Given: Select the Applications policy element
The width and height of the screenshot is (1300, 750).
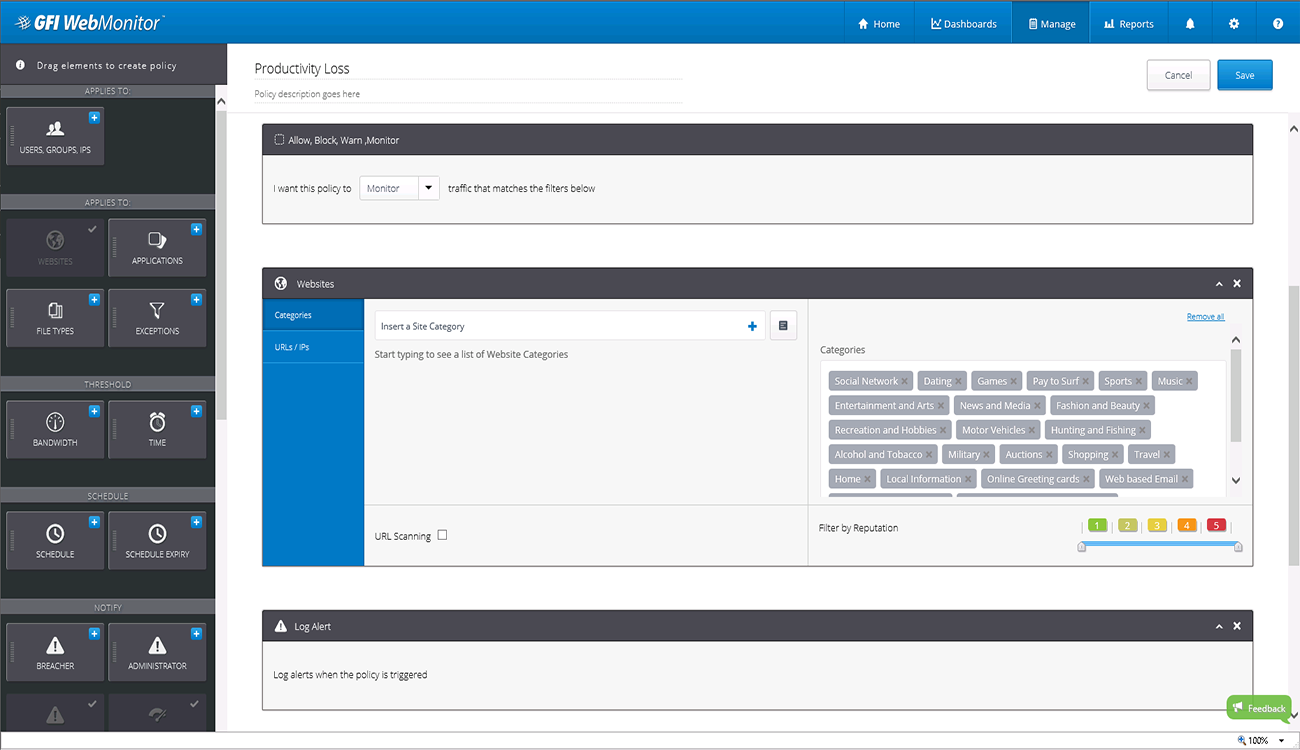Looking at the screenshot, I should (157, 248).
